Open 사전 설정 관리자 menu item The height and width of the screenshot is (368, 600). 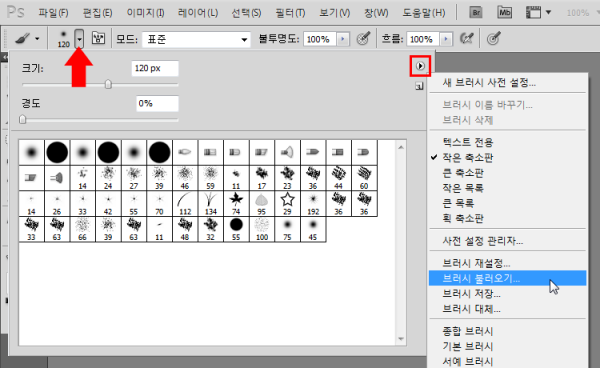pos(507,241)
